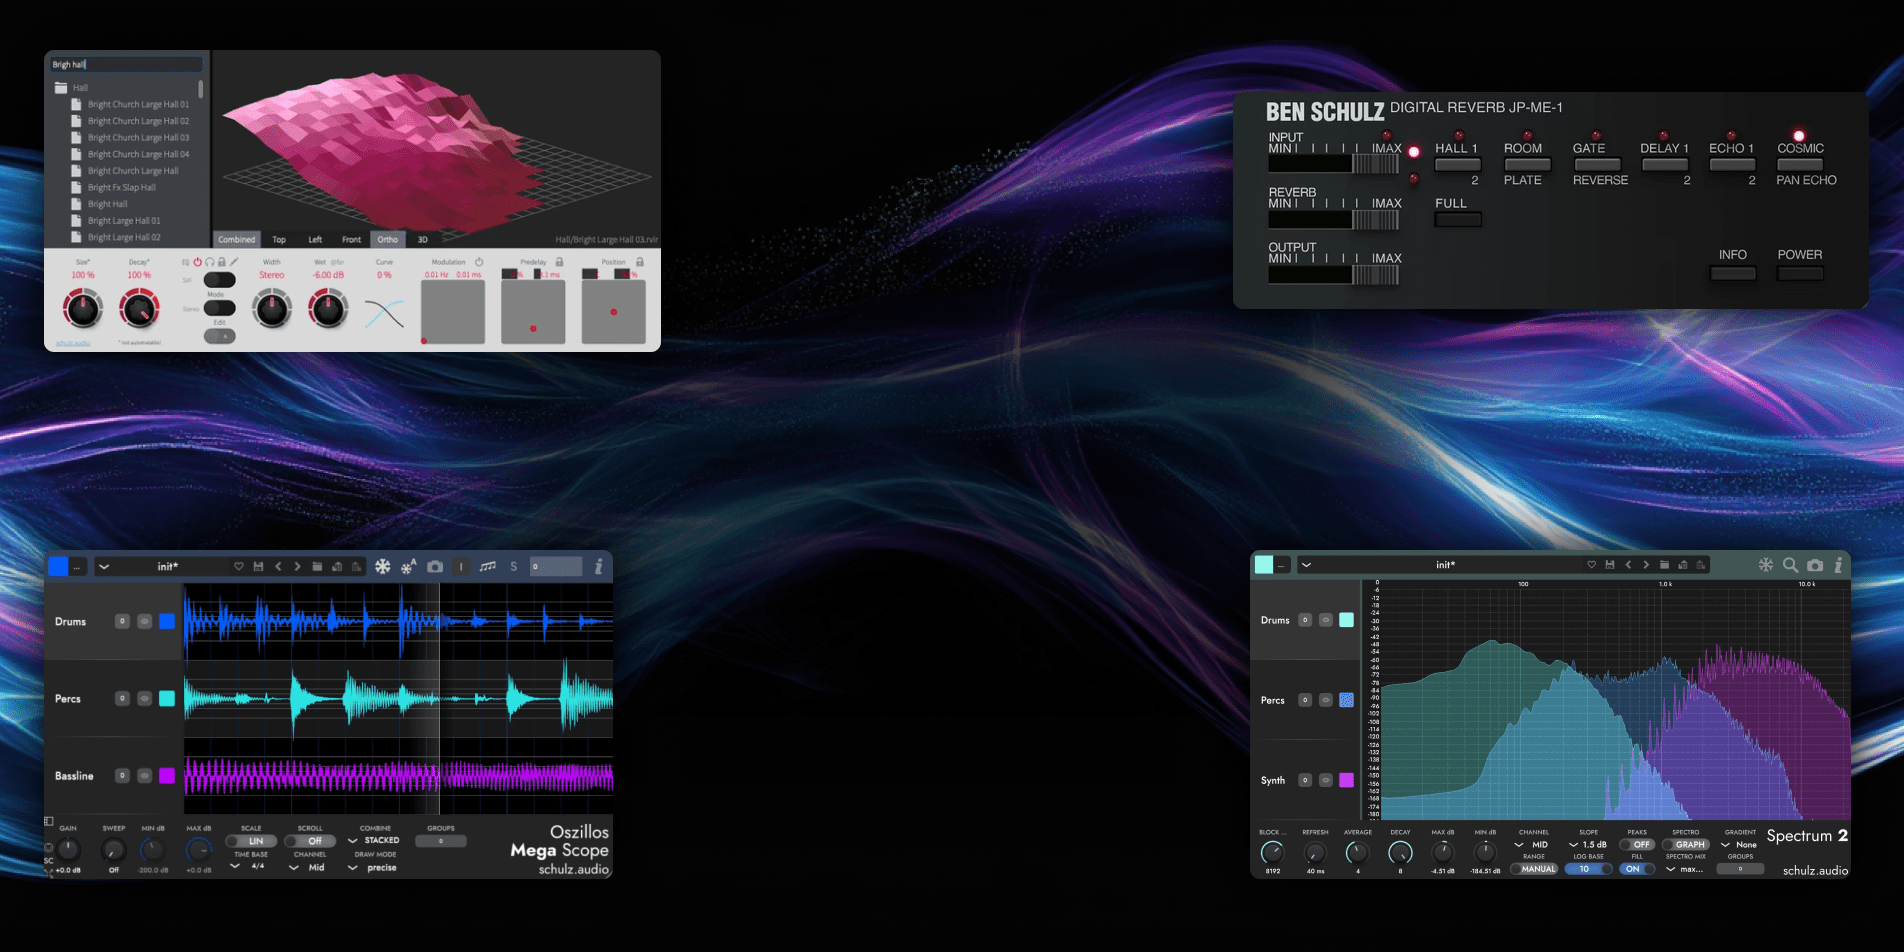Expand the SLOPE 1.5 dB dropdown

(x=1588, y=845)
